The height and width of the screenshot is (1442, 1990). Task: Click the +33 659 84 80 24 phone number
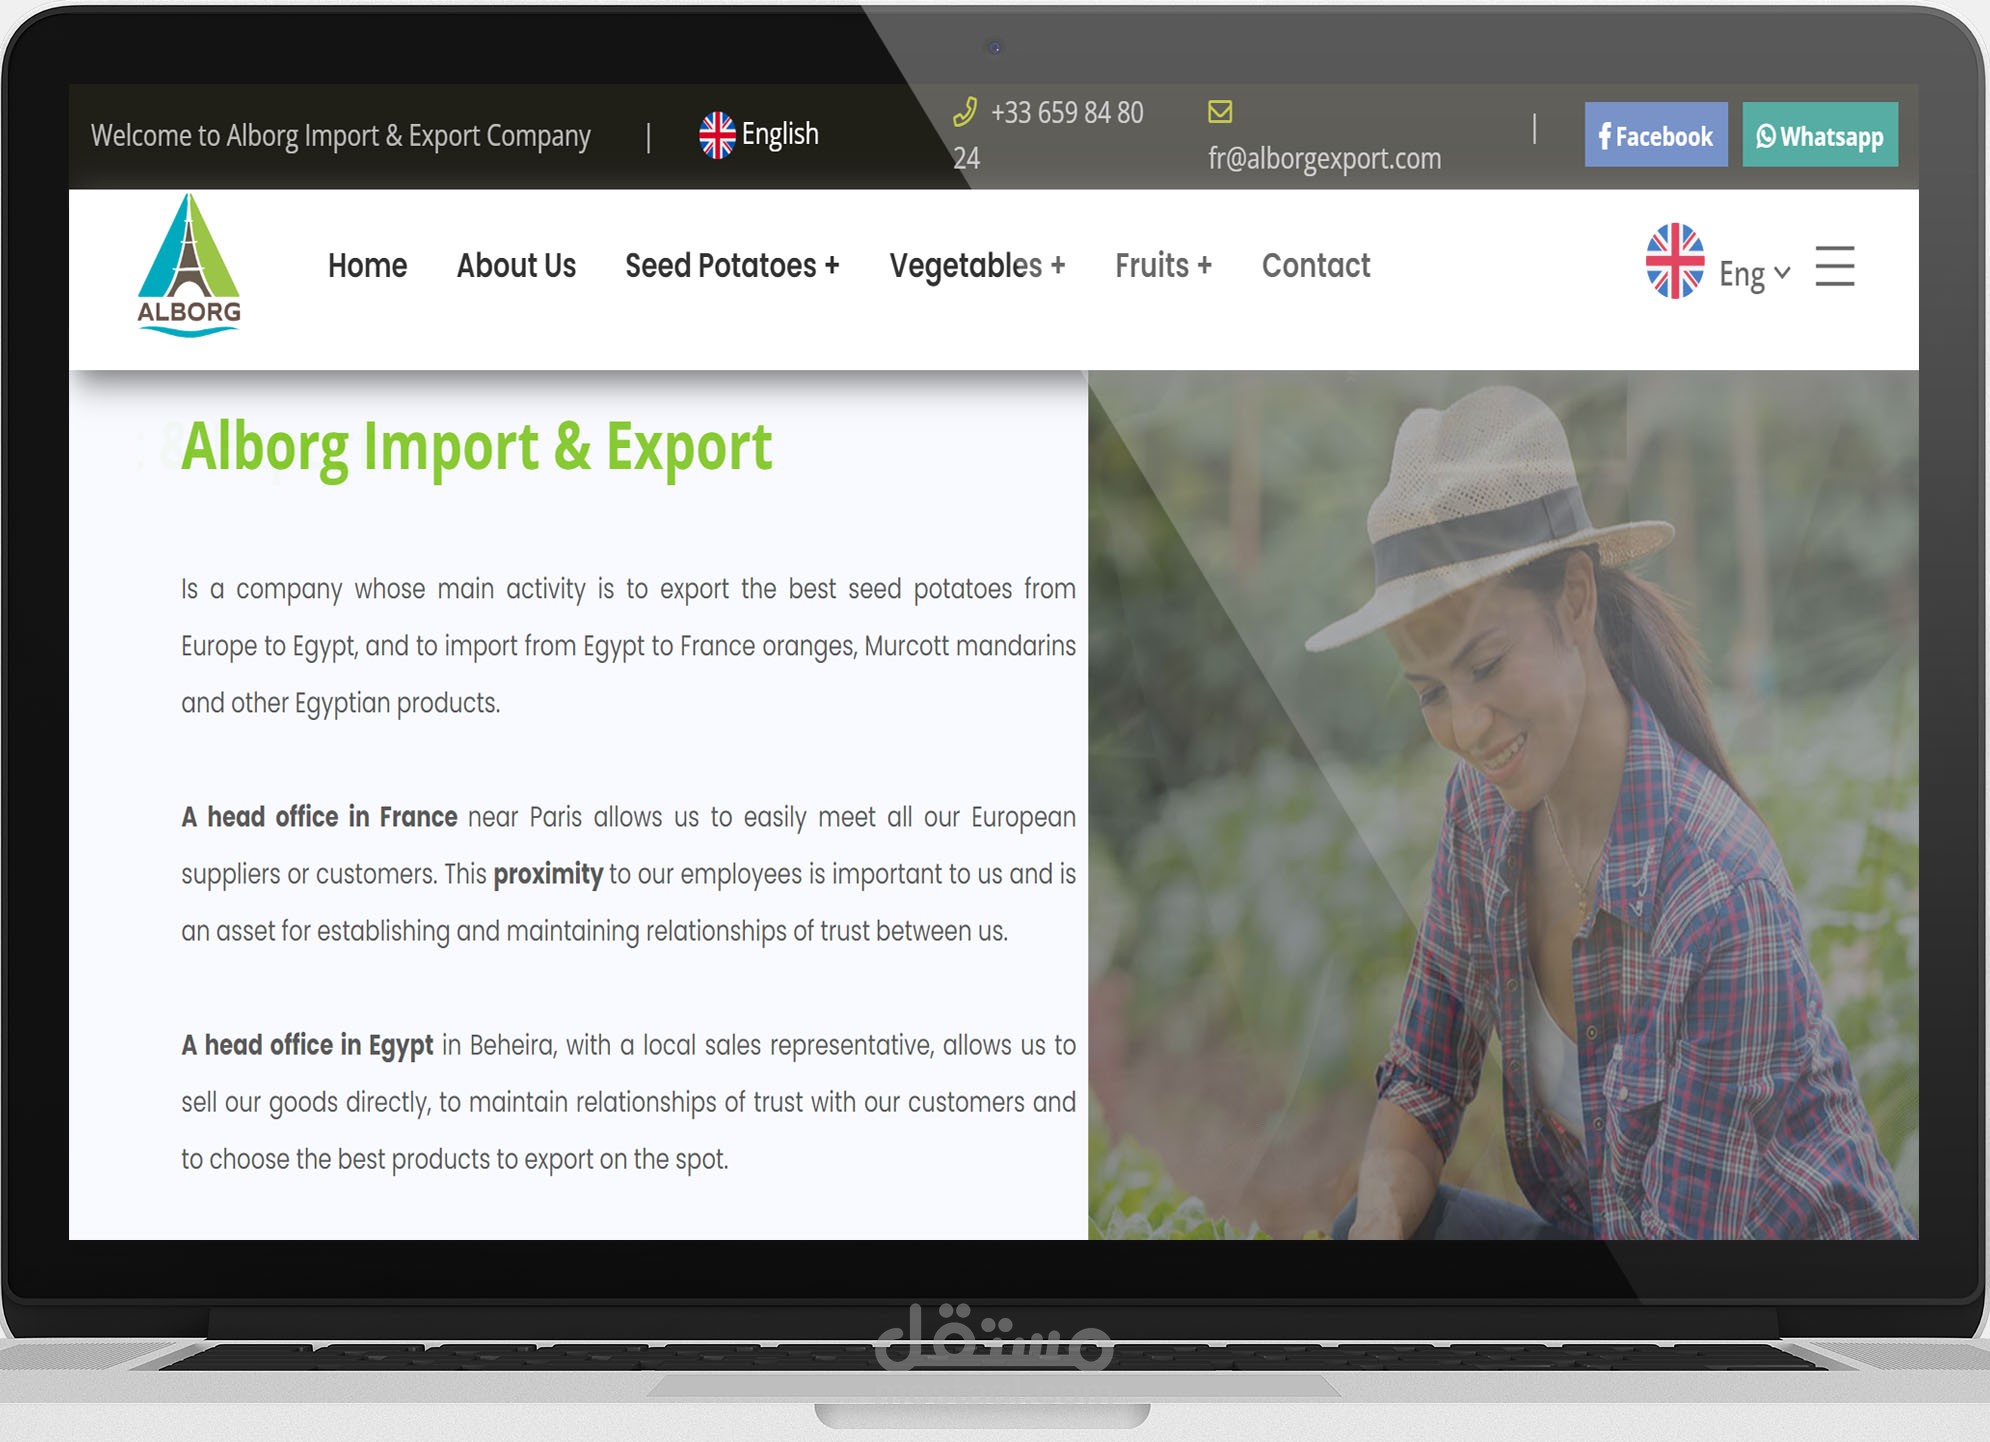(1048, 135)
